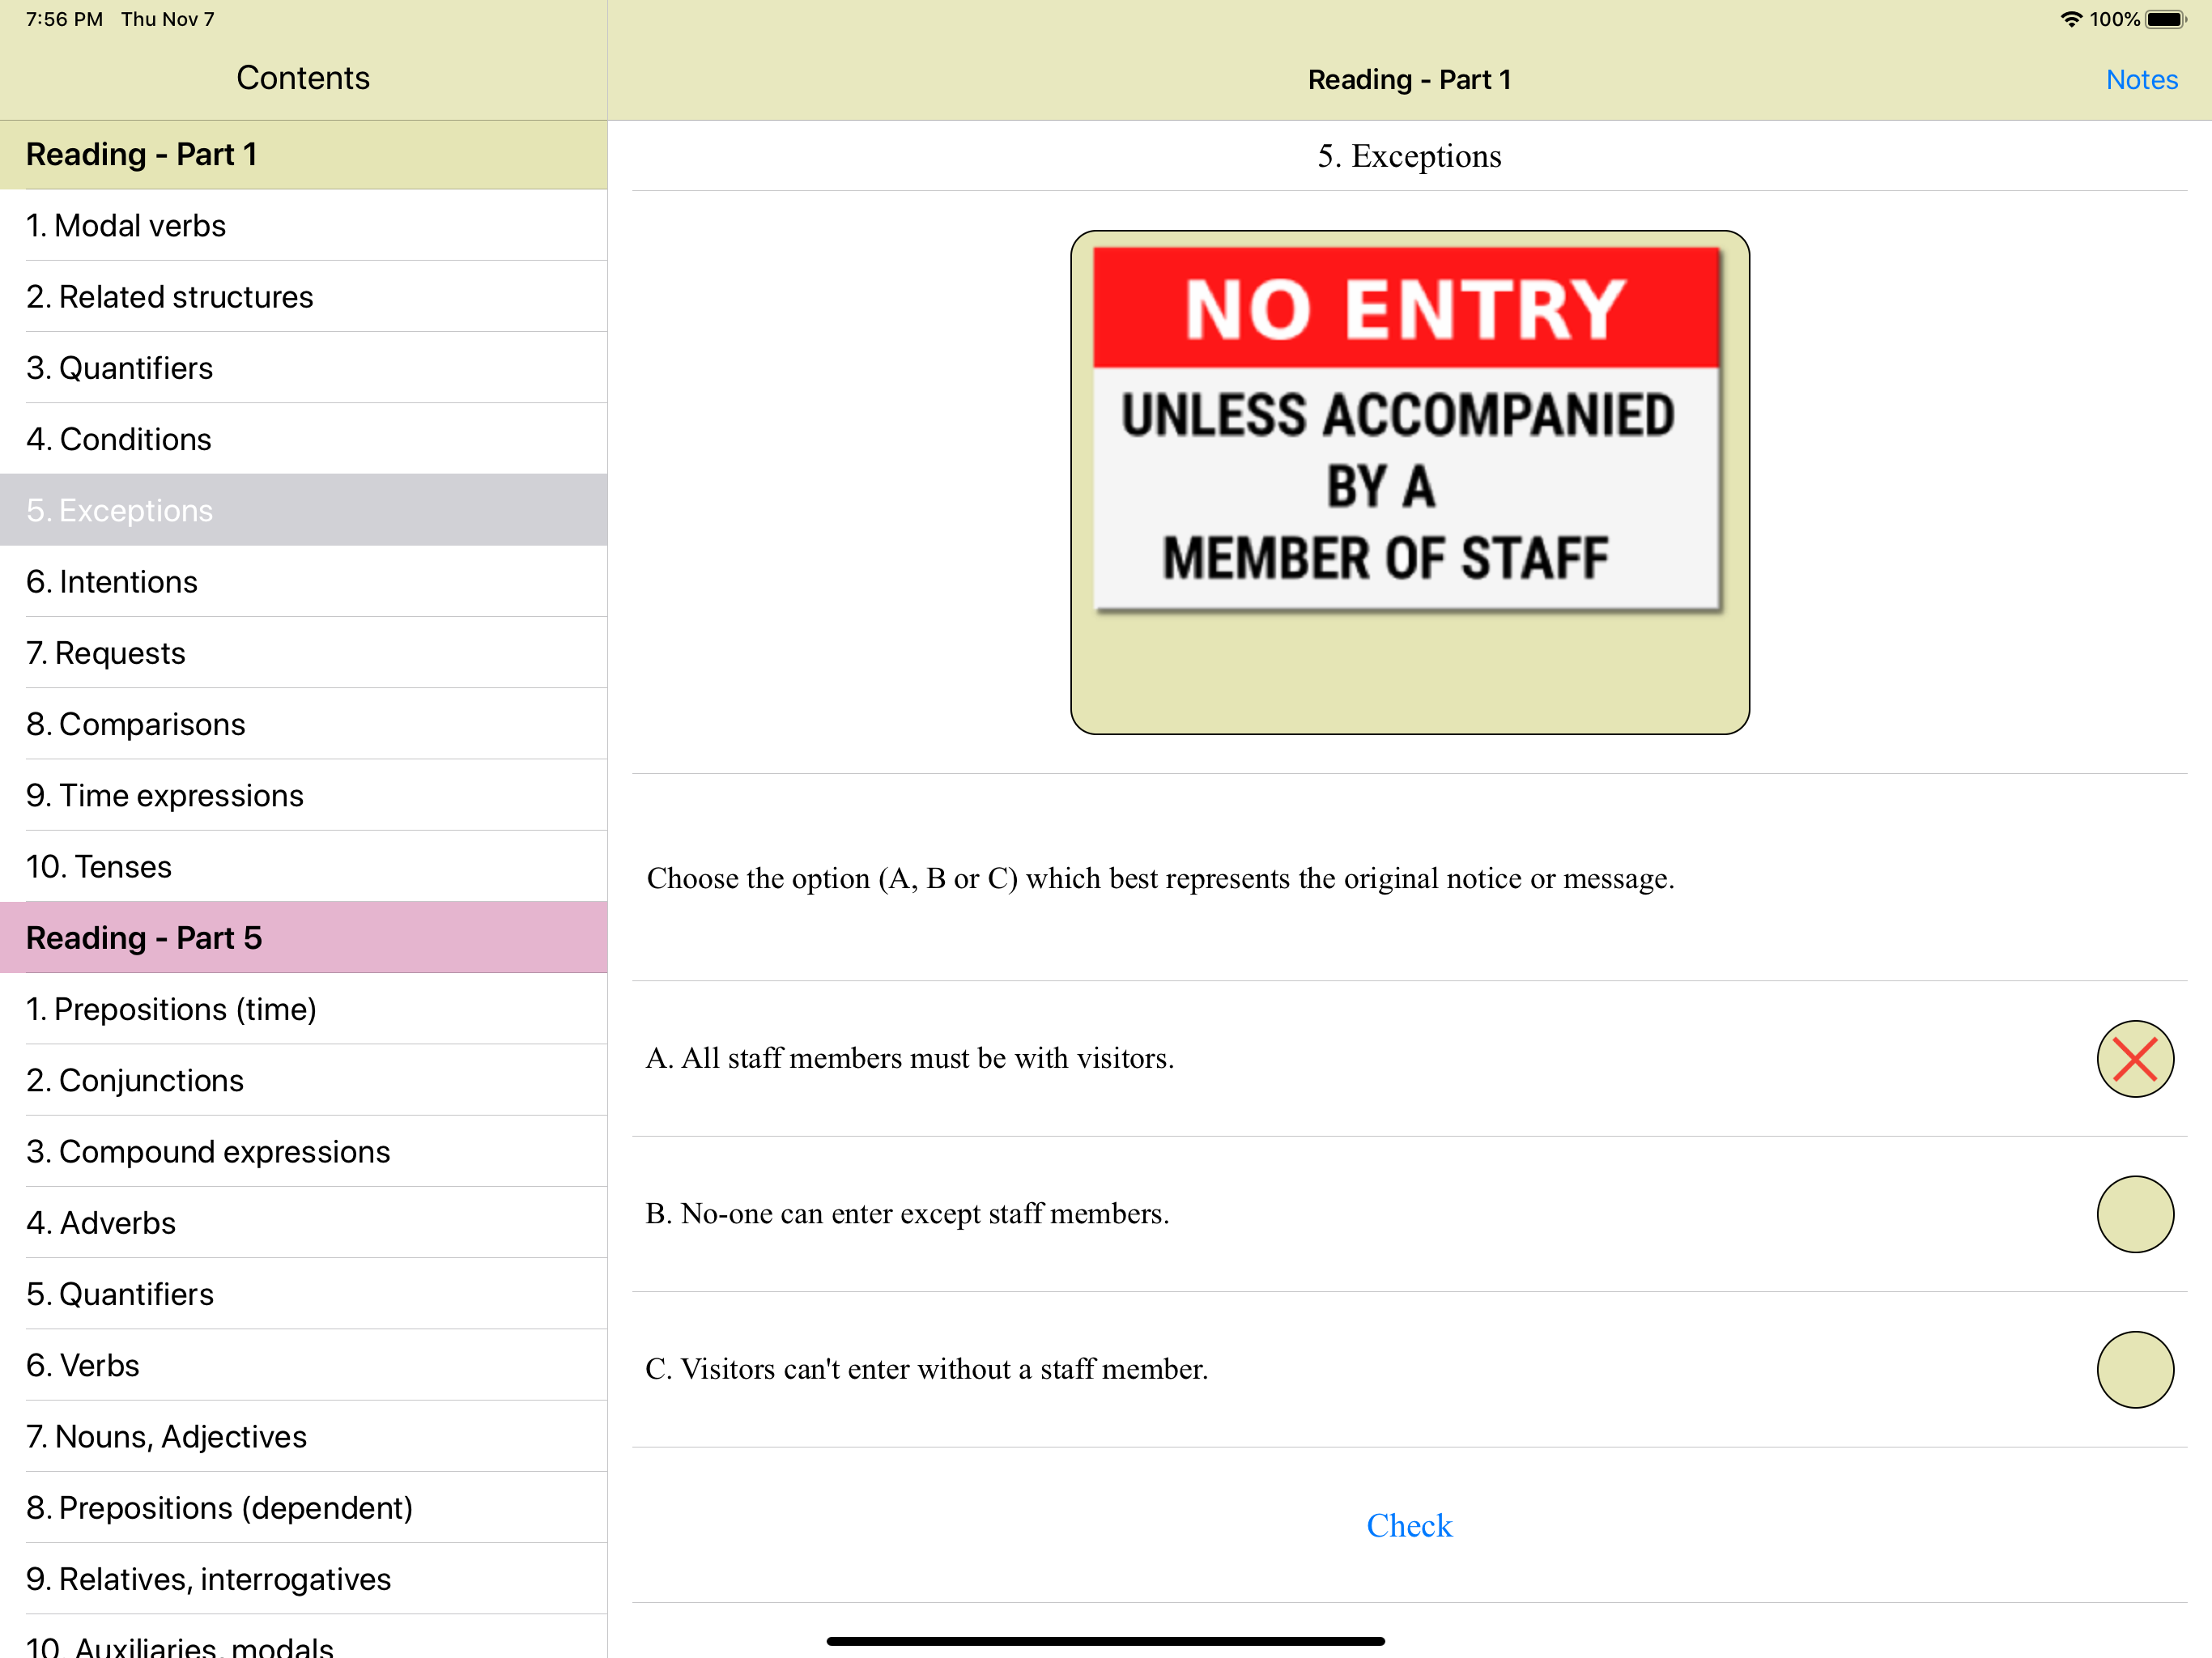Tap the 5. Exceptions question heading
The image size is (2212, 1658).
(1409, 156)
